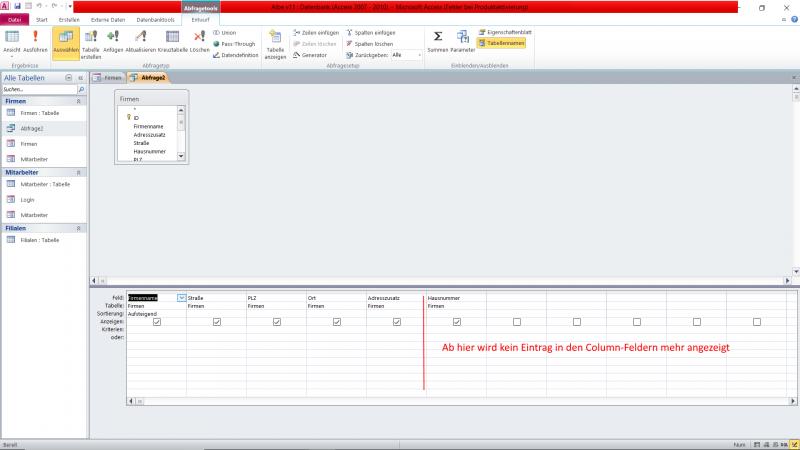Click the search magnifier in navigation pane
Viewport: 800px width, 450px height.
click(x=81, y=89)
